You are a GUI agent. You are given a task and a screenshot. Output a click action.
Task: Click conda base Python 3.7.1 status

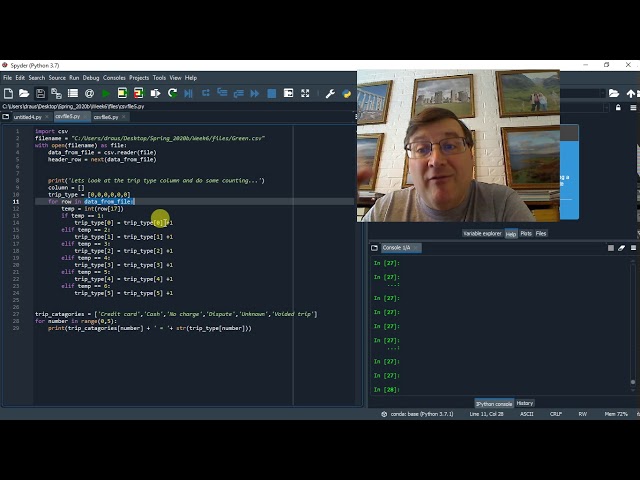418,414
